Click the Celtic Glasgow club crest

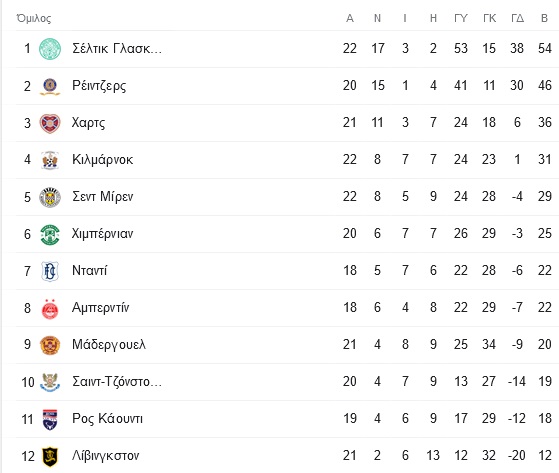point(50,49)
